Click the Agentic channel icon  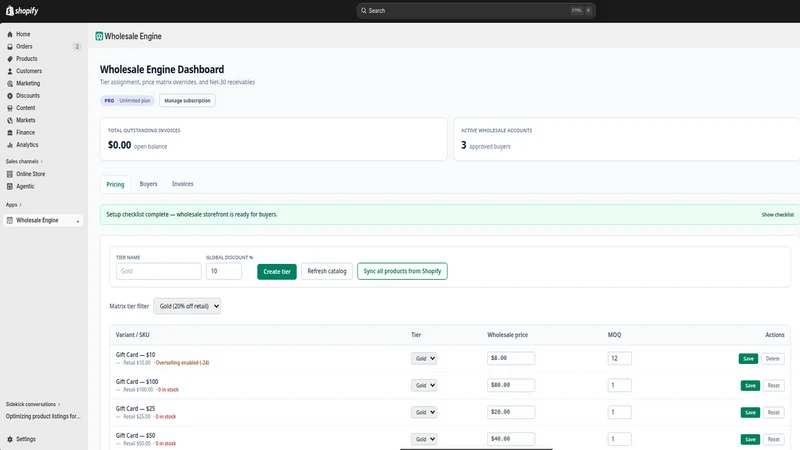coord(10,186)
